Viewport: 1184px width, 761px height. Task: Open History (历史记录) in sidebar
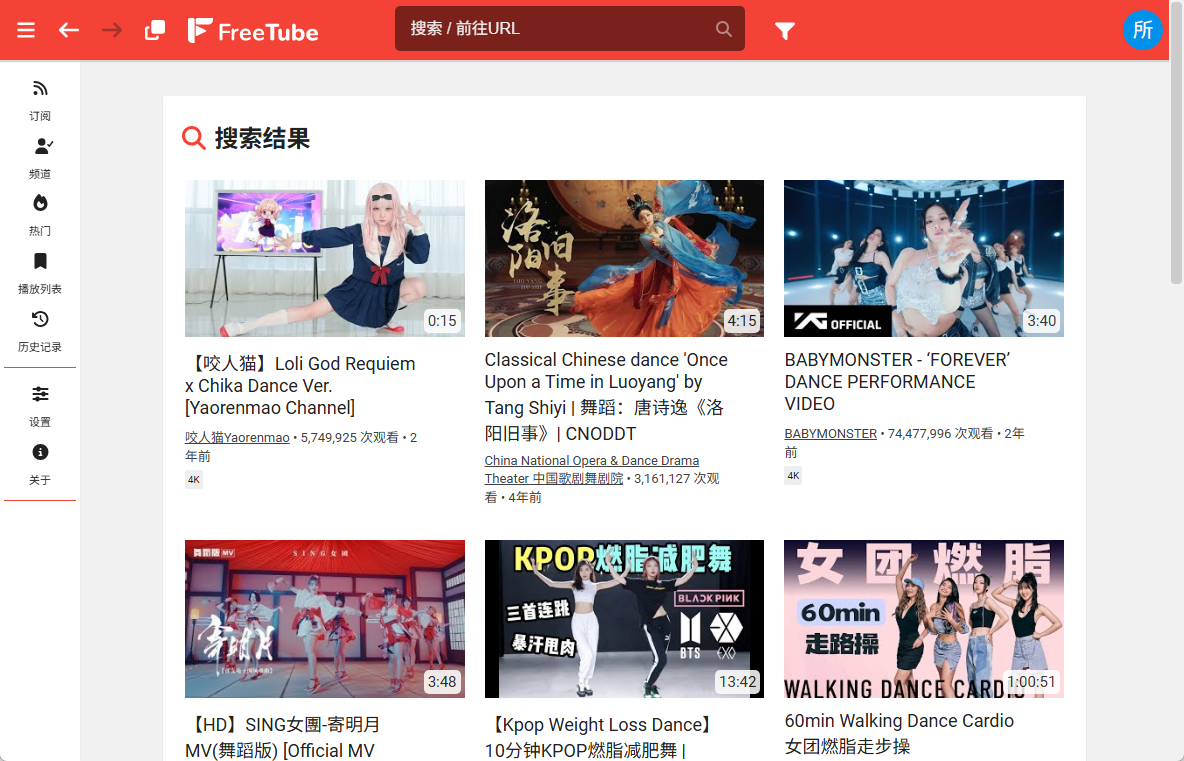tap(40, 332)
